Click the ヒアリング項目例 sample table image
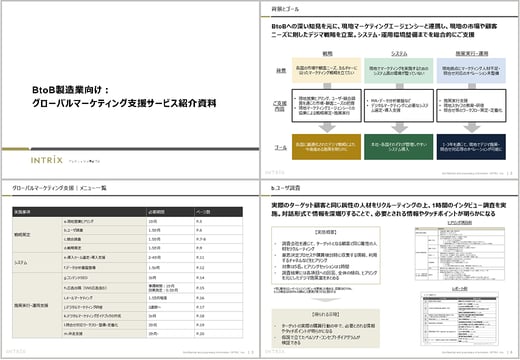 [460, 254]
